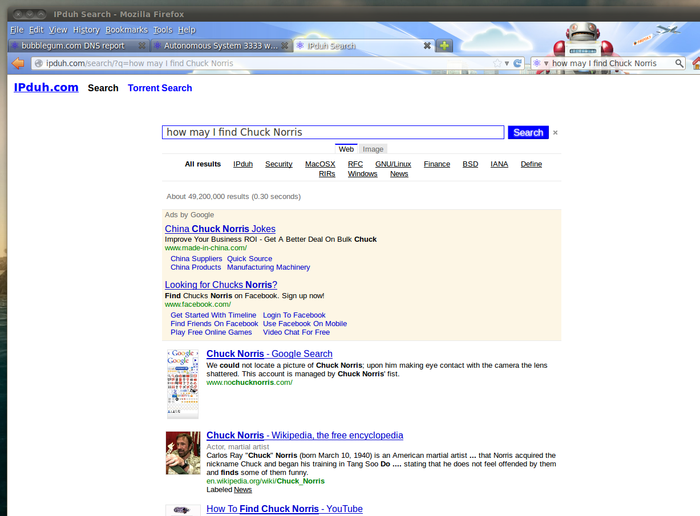Close the IPduh Search tab
700x516 pixels.
click(427, 46)
